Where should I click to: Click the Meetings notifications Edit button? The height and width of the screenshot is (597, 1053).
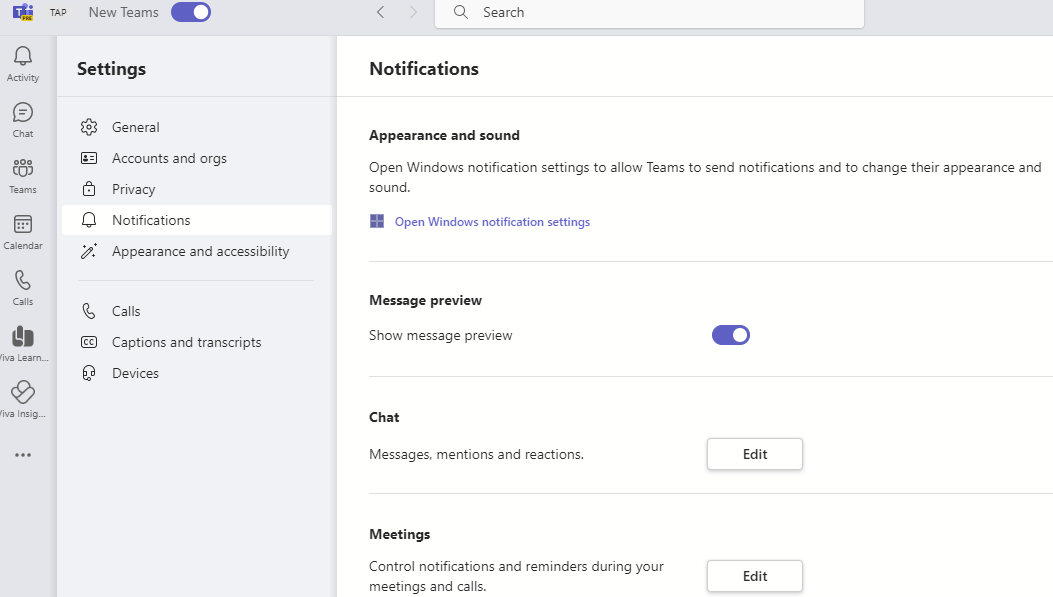[755, 576]
